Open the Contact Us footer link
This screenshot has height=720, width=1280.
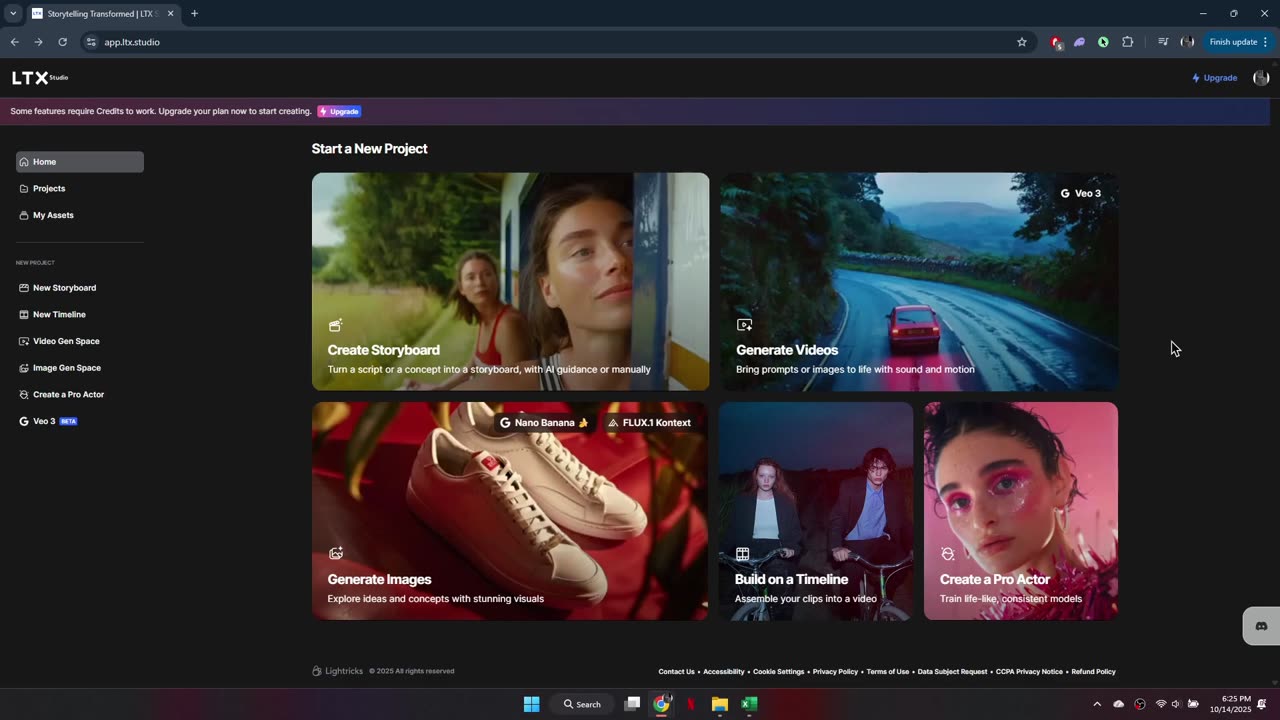tap(676, 672)
